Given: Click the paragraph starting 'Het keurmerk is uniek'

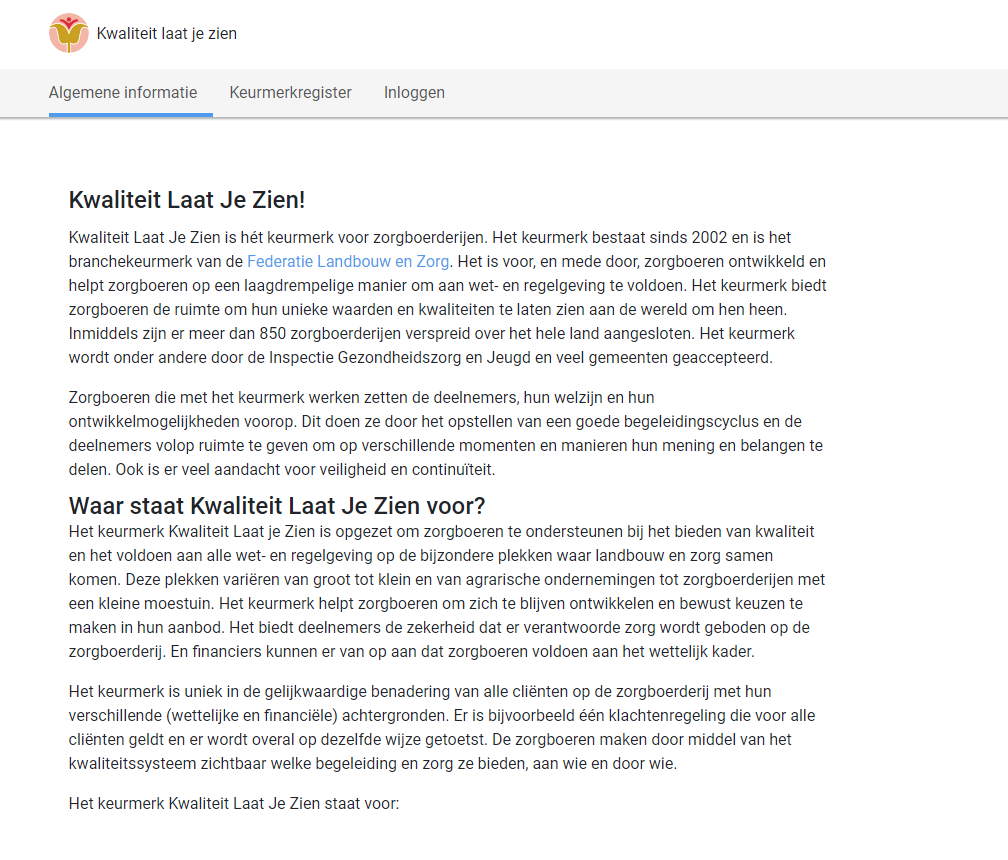Looking at the screenshot, I should pos(442,728).
